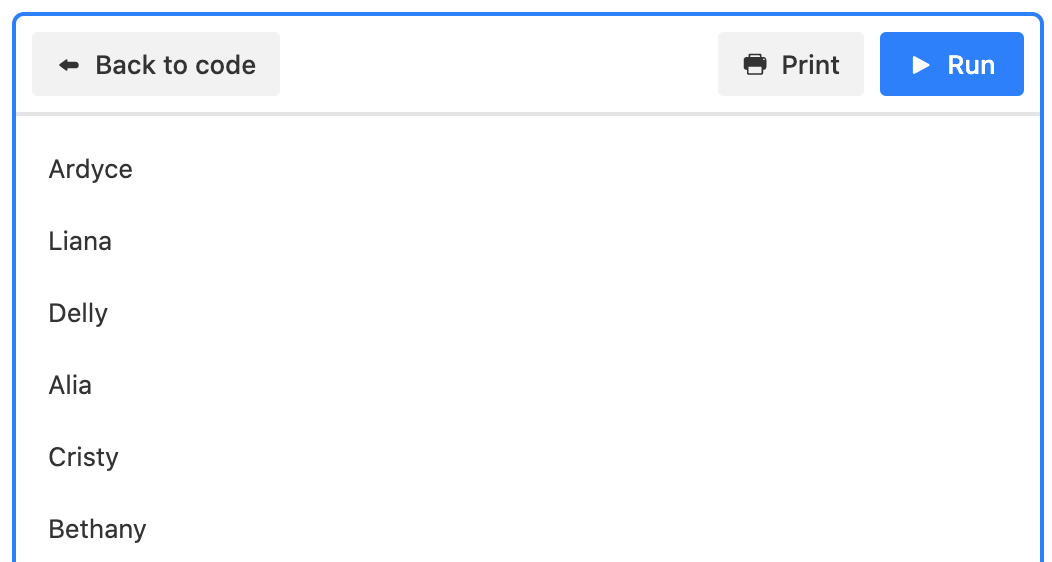Click the name Delly in output
This screenshot has height=562, width=1052.
(78, 314)
